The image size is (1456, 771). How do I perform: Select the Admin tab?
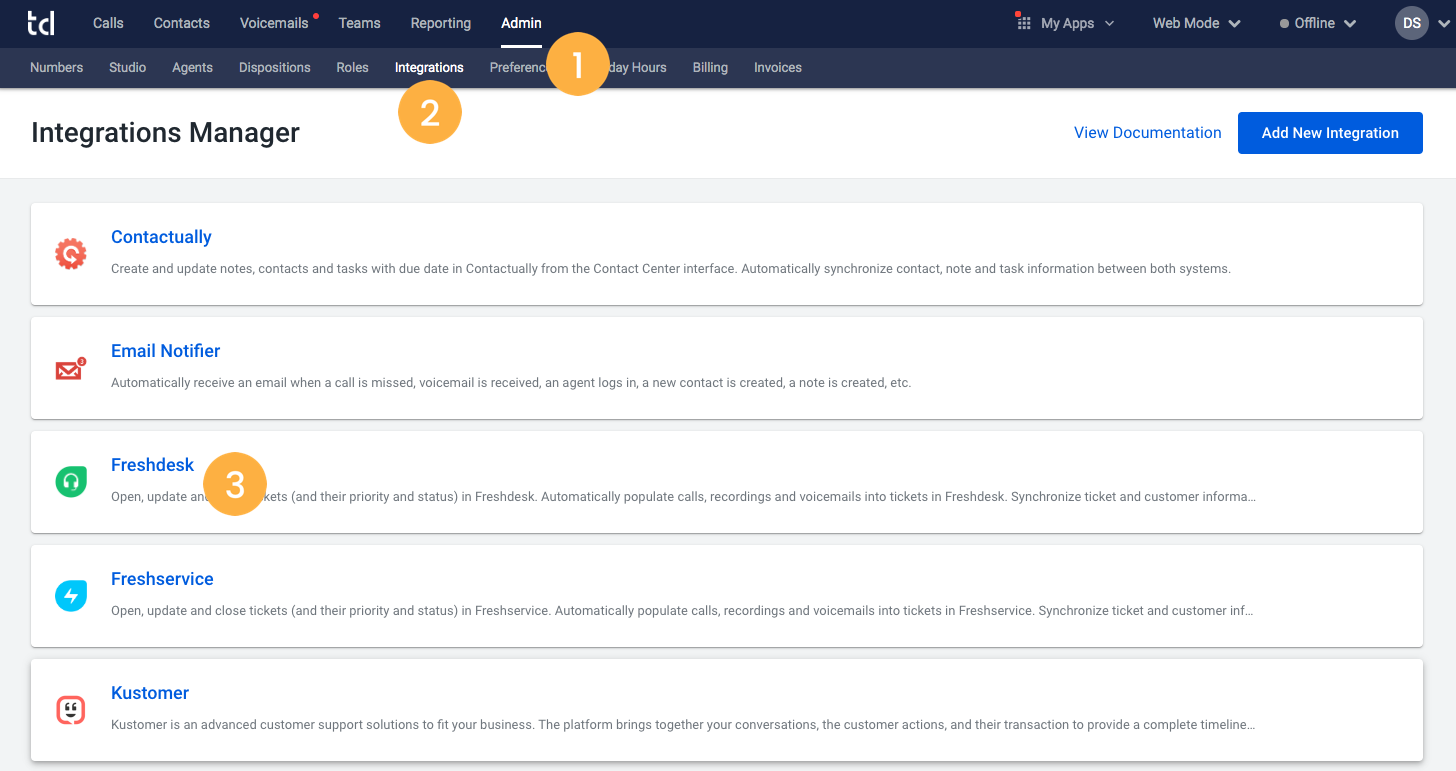(521, 23)
